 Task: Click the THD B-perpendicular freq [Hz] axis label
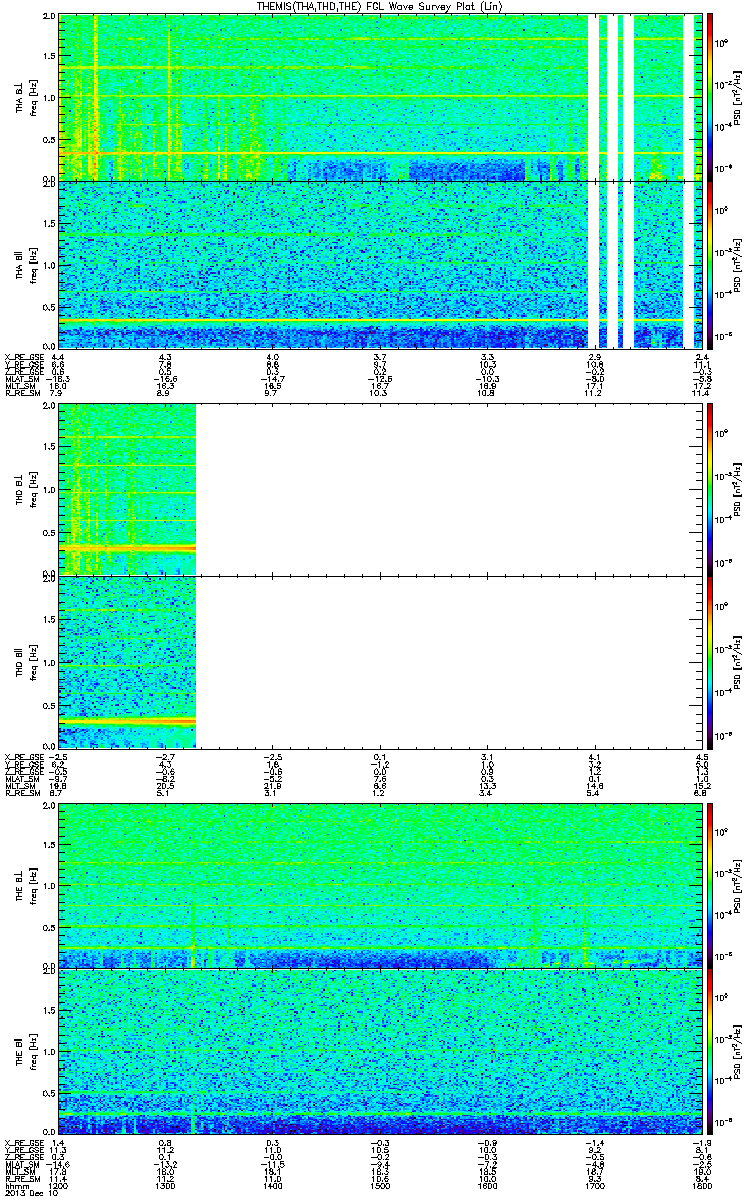point(32,490)
